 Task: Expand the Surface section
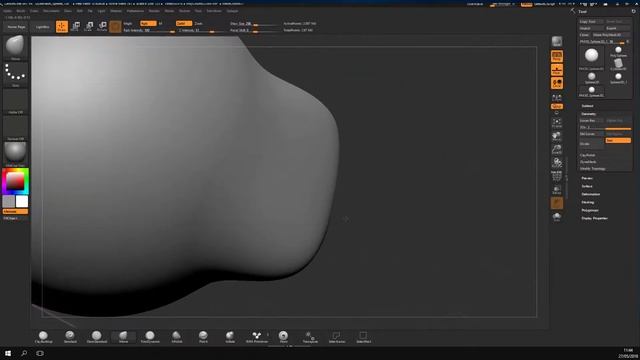[587, 186]
